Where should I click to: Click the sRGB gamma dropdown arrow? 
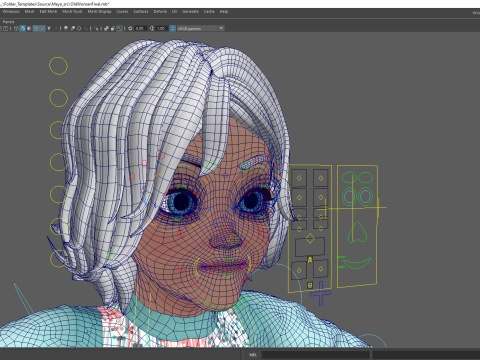pos(221,28)
